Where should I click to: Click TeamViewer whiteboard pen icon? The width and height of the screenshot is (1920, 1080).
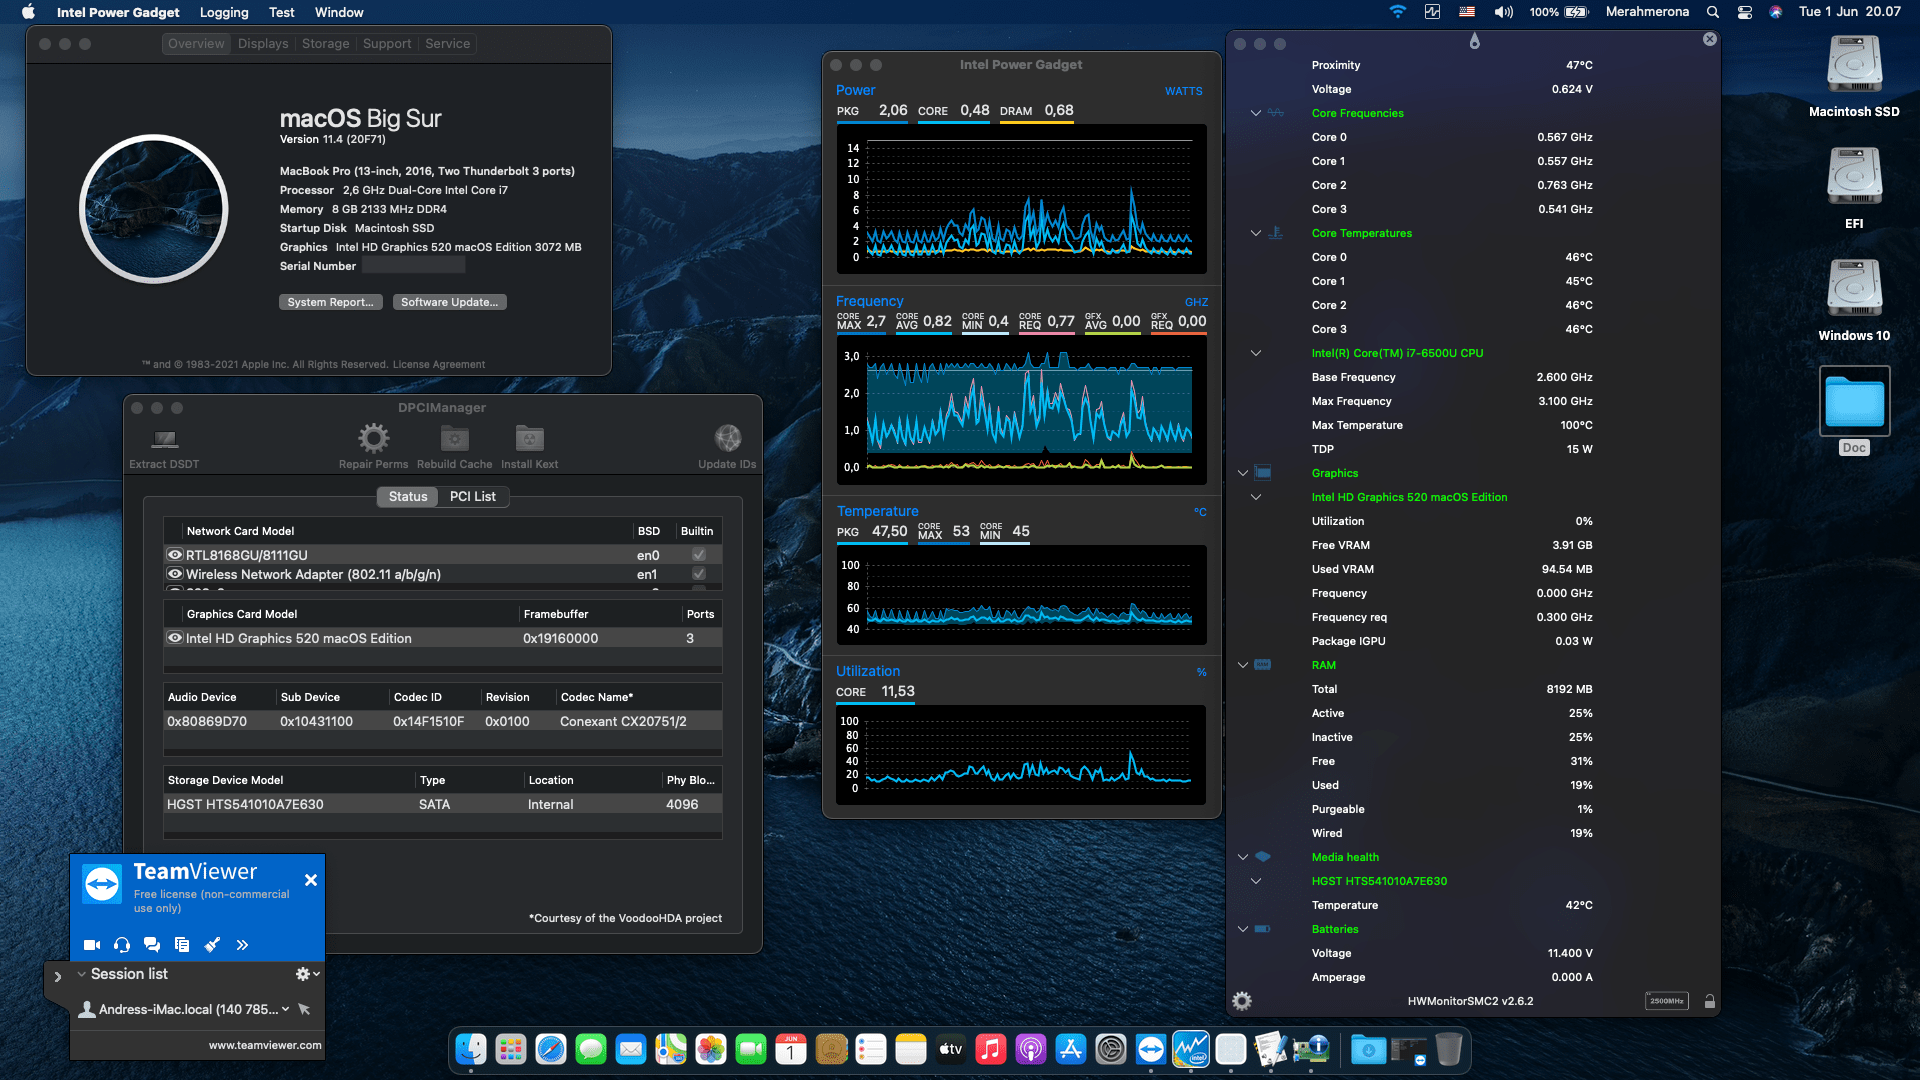[212, 944]
